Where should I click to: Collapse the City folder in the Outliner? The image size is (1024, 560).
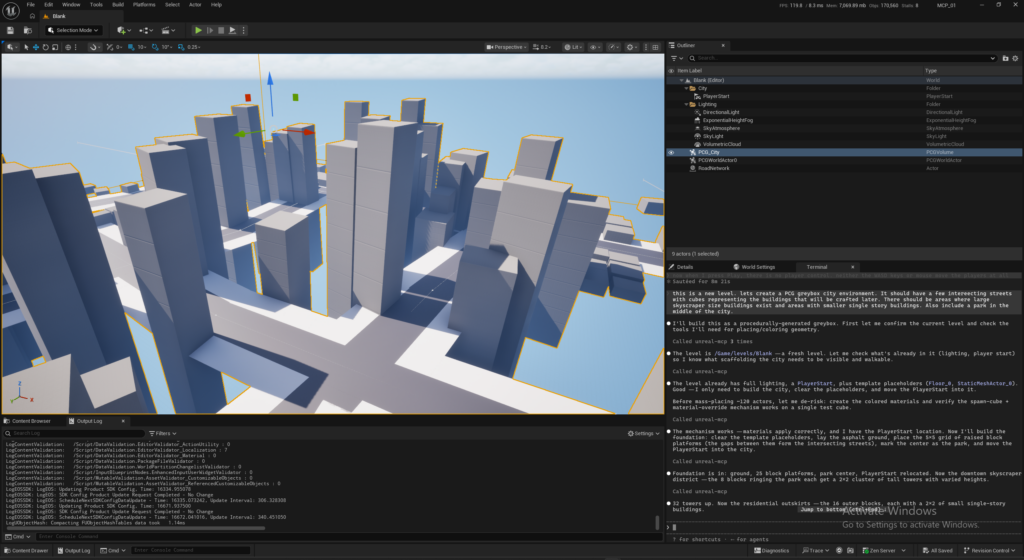686,88
